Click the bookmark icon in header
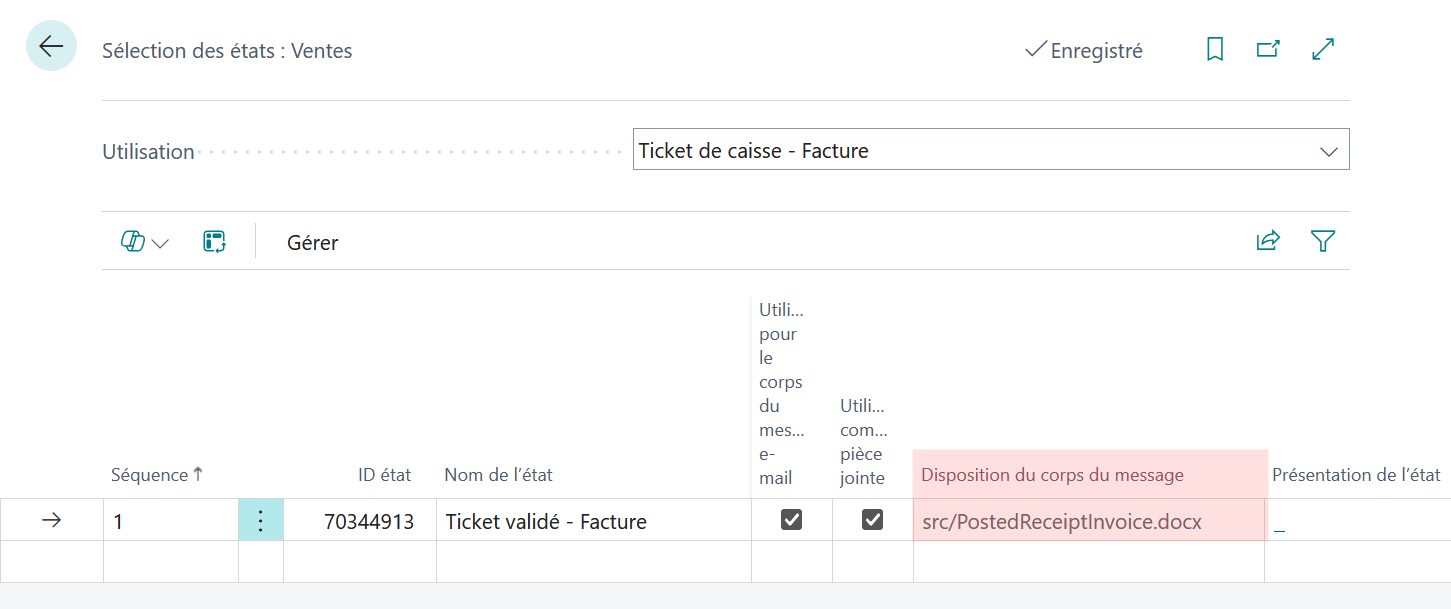 pyautogui.click(x=1215, y=49)
